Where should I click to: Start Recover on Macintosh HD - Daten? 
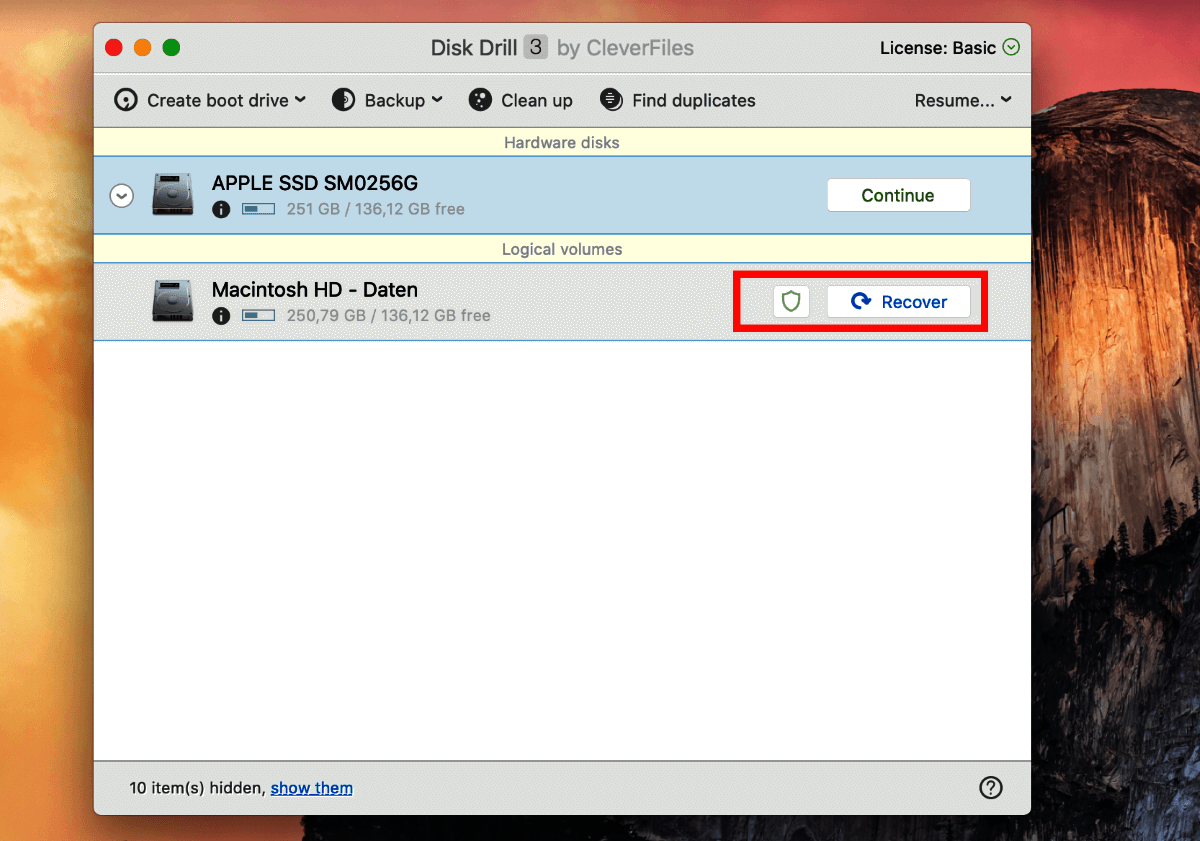point(899,301)
